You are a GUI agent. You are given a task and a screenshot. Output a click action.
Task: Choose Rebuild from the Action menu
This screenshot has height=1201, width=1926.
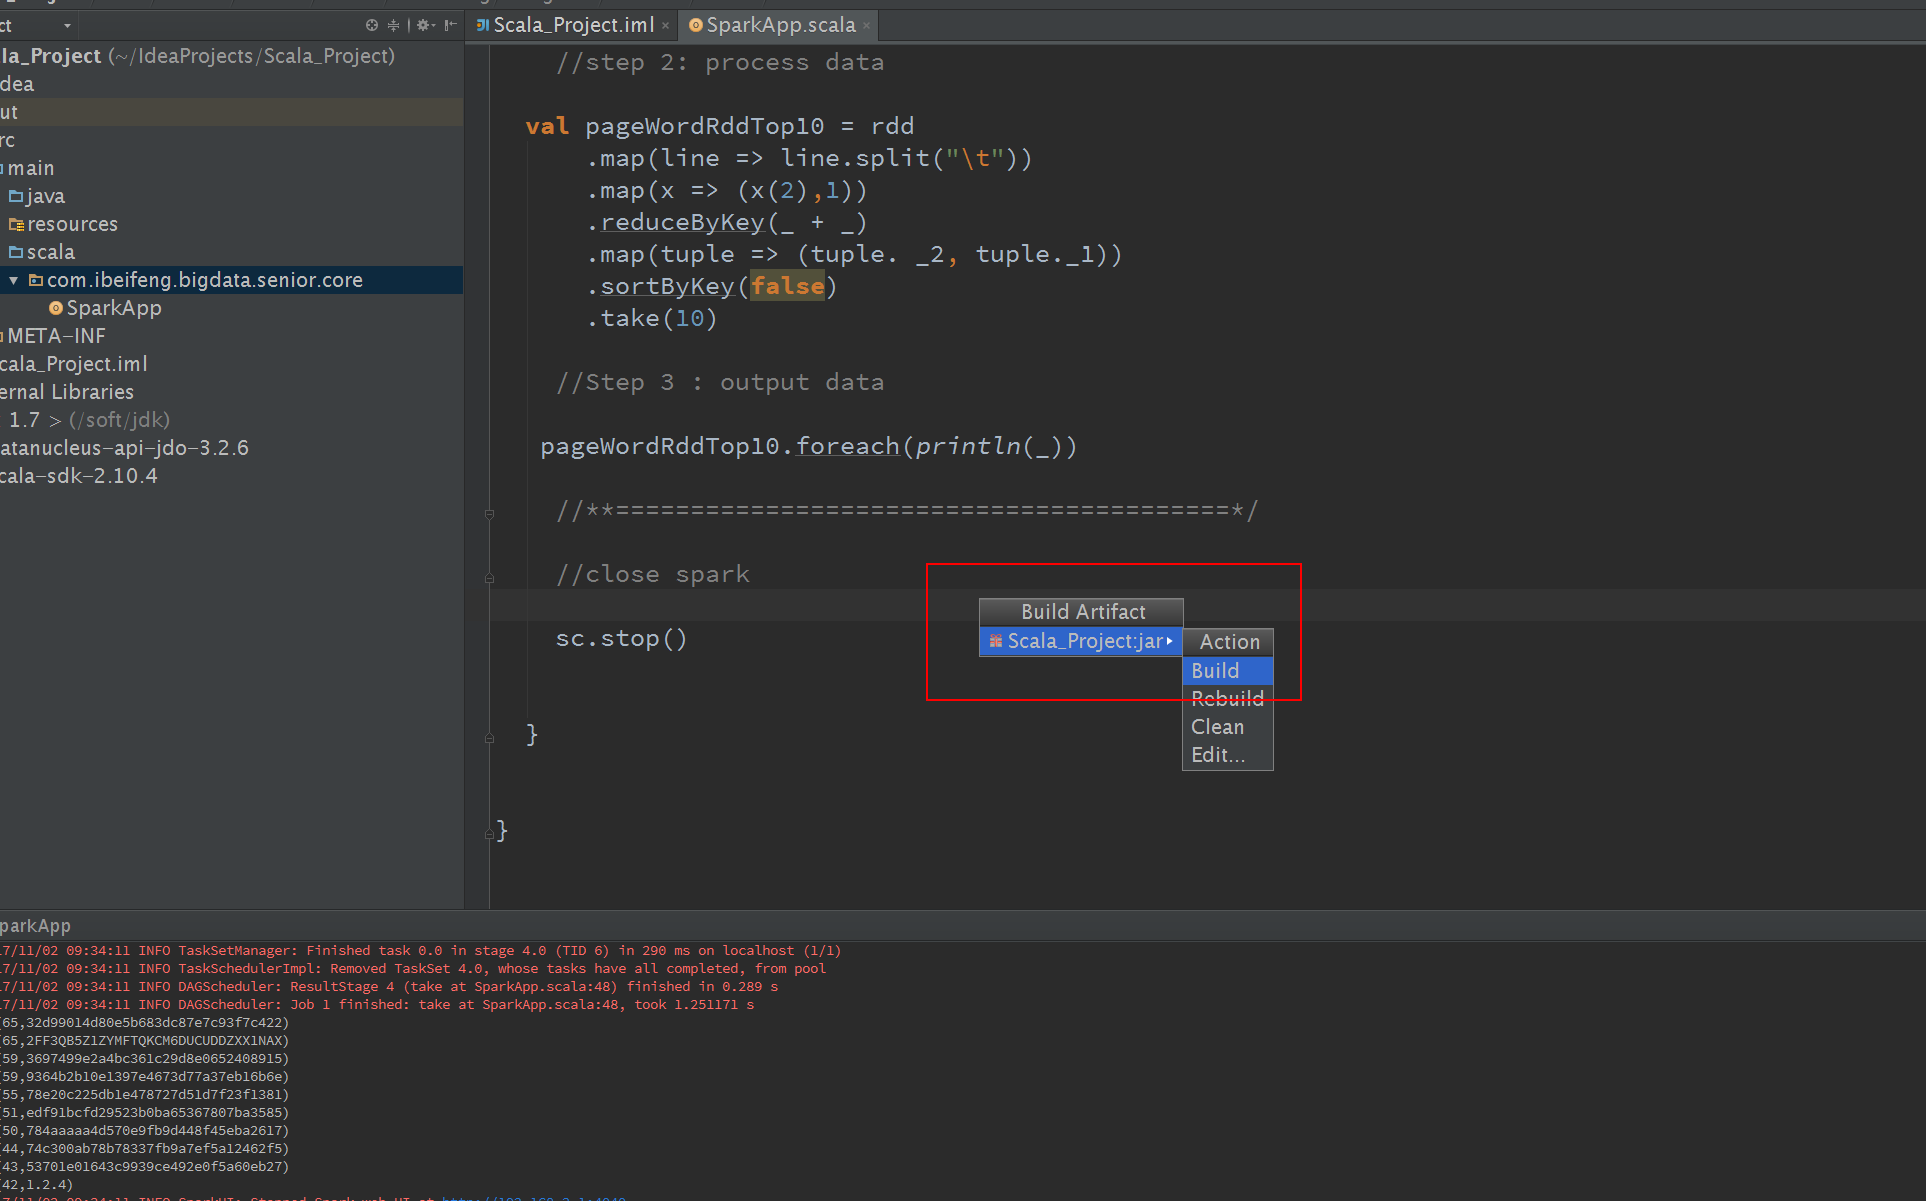pos(1227,699)
